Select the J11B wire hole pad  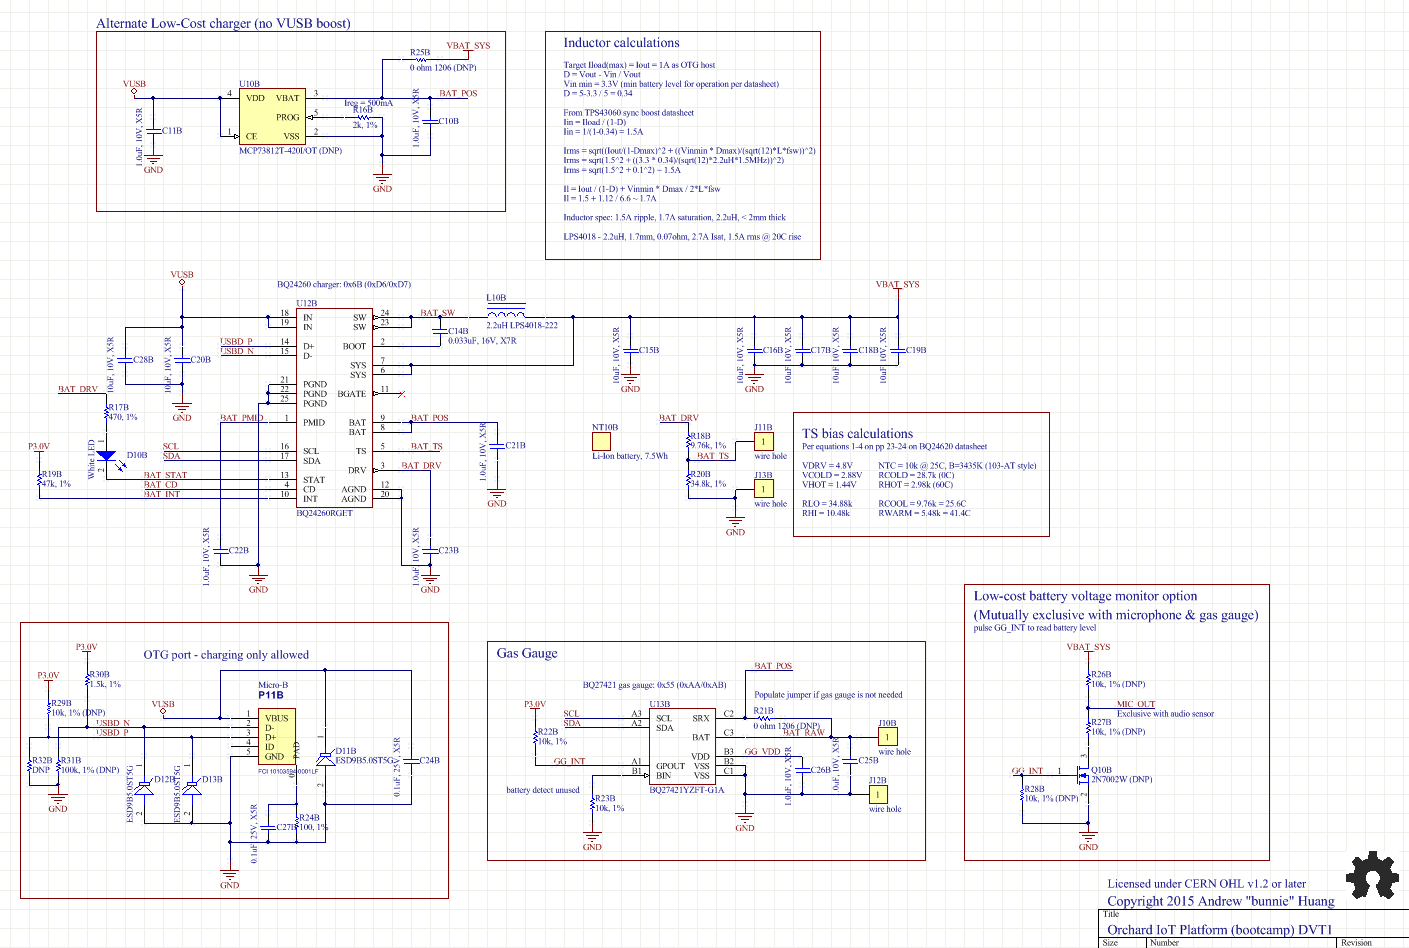763,441
